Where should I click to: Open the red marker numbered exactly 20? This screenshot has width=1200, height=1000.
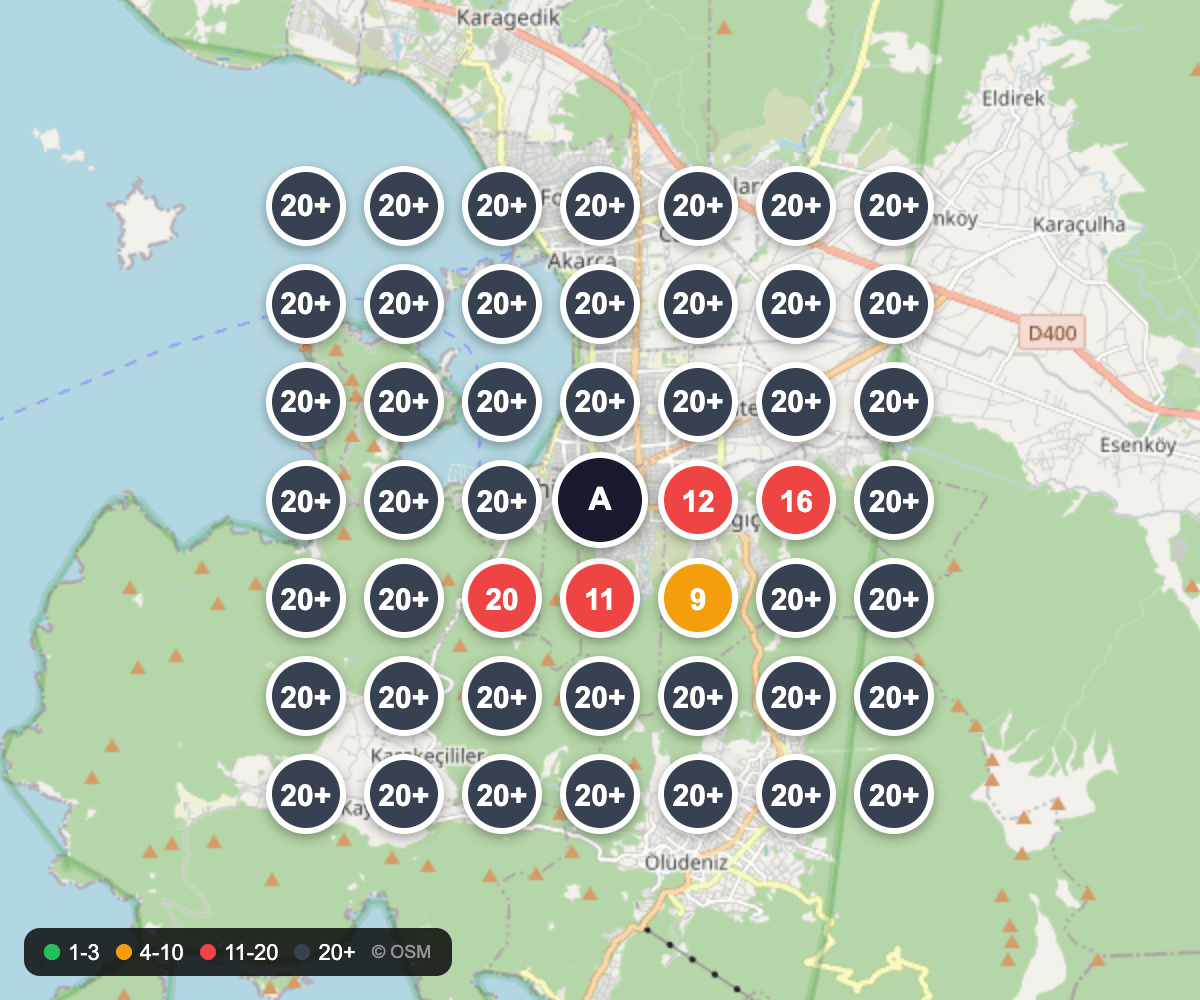(502, 598)
